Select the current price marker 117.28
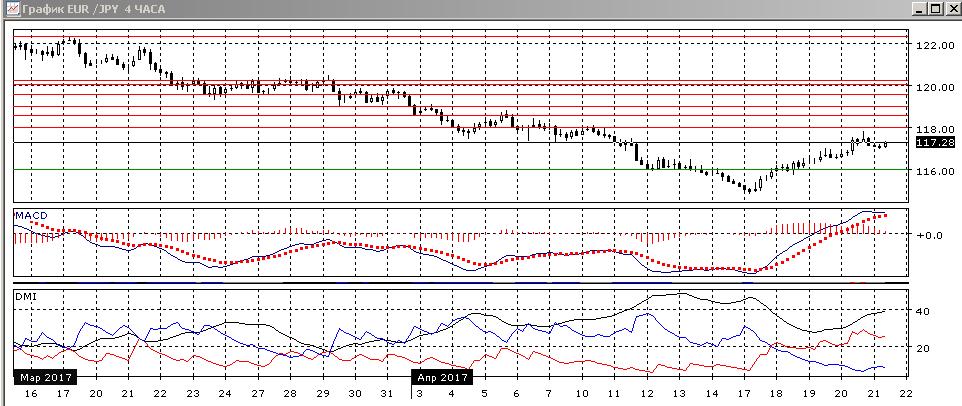The width and height of the screenshot is (962, 406). (934, 142)
